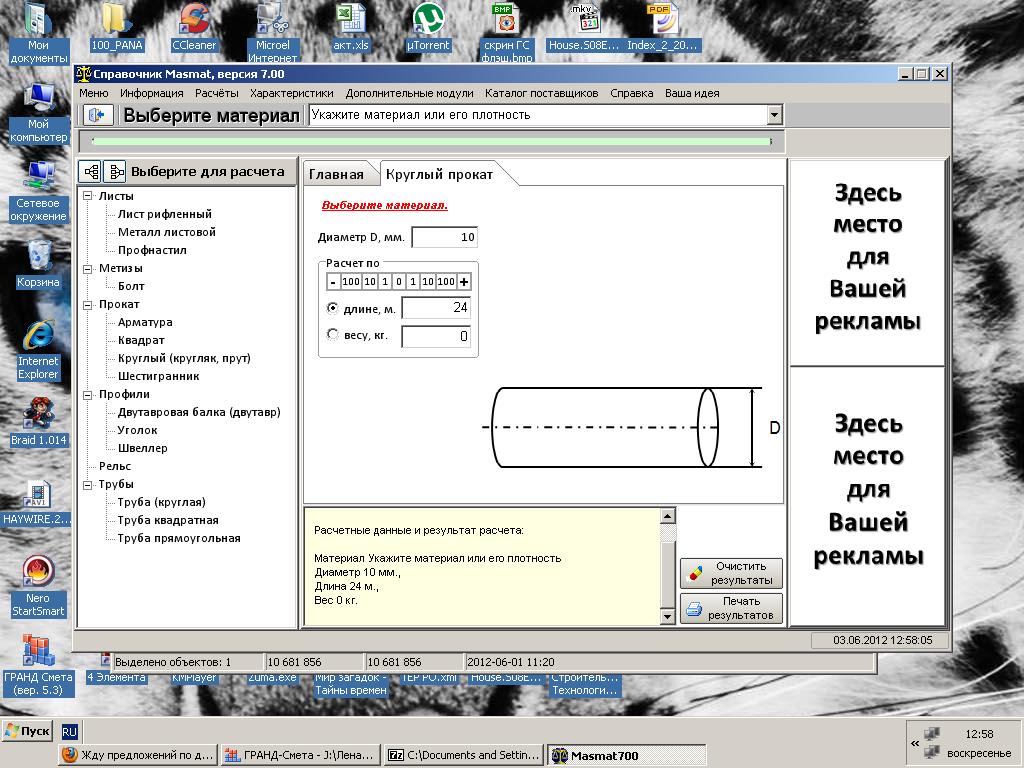The image size is (1024, 768).
Task: Collapse the 'Трубы' tree node
Action: coord(88,484)
